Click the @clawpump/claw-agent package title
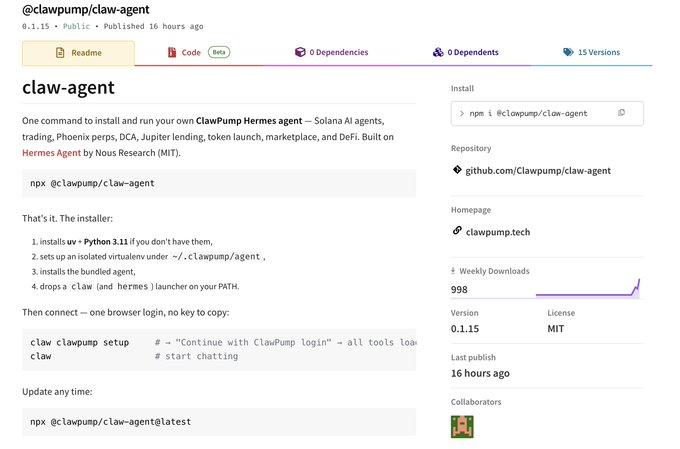This screenshot has height=449, width=680. (x=86, y=9)
